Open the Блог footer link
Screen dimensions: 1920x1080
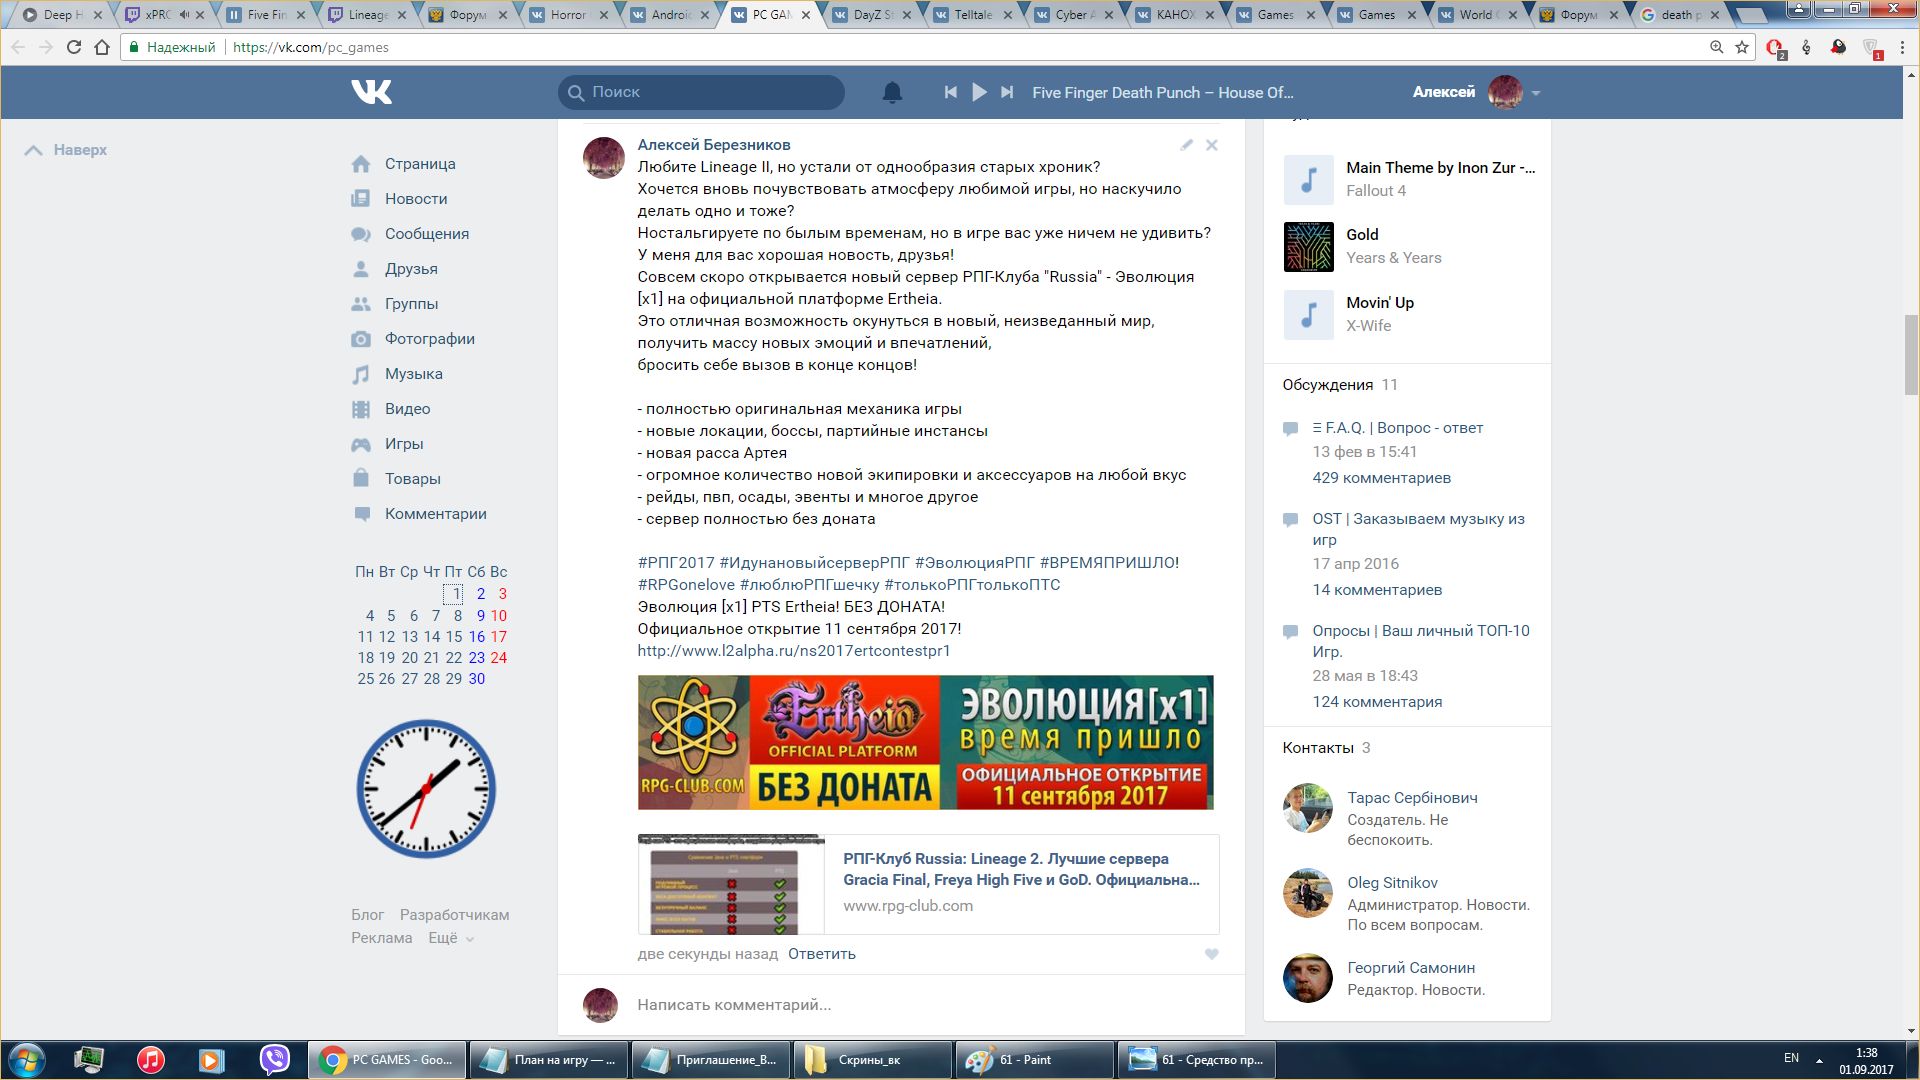pyautogui.click(x=367, y=915)
